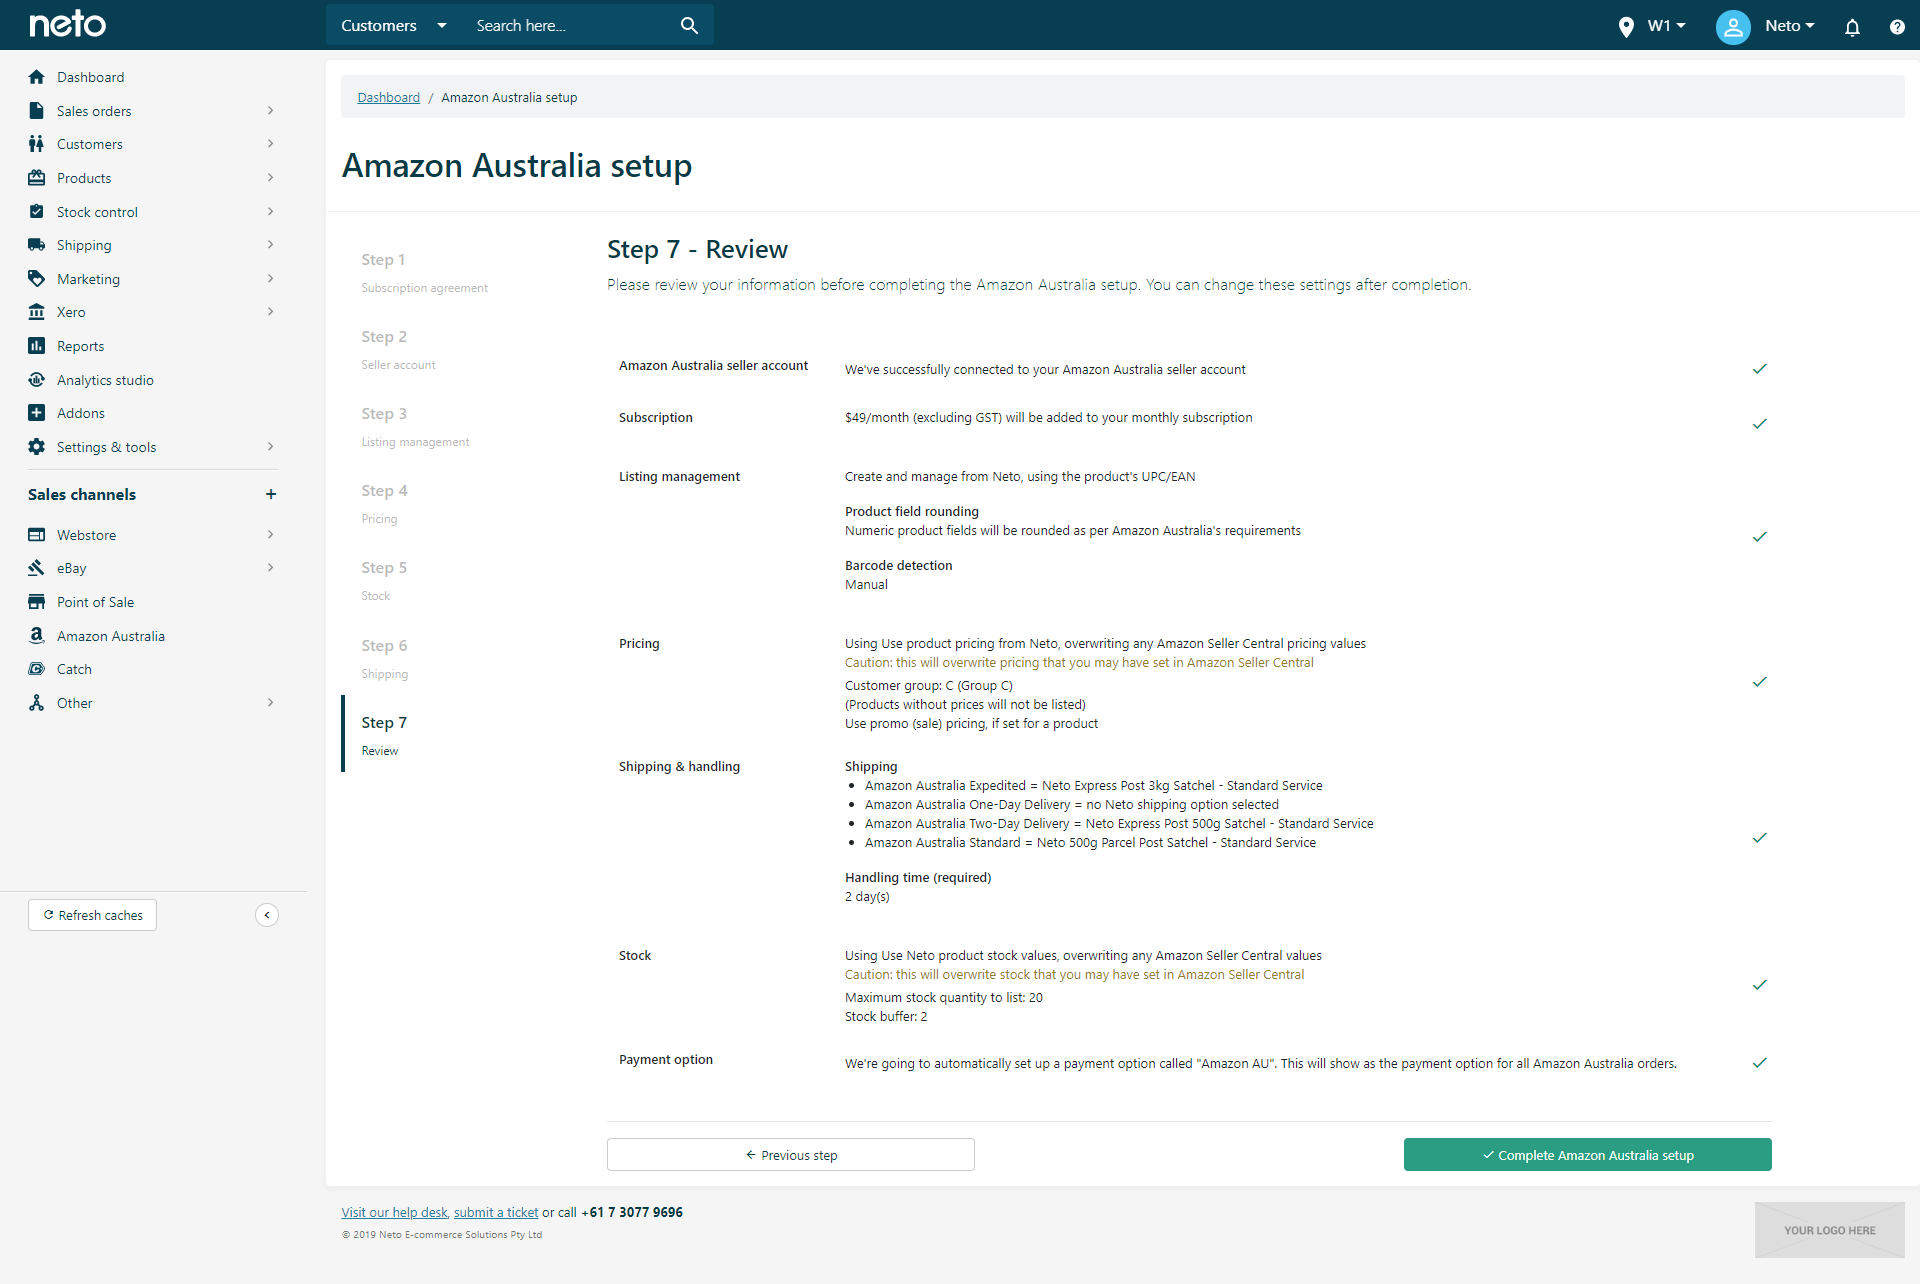Click the Other channels network icon
This screenshot has height=1284, width=1920.
click(37, 703)
